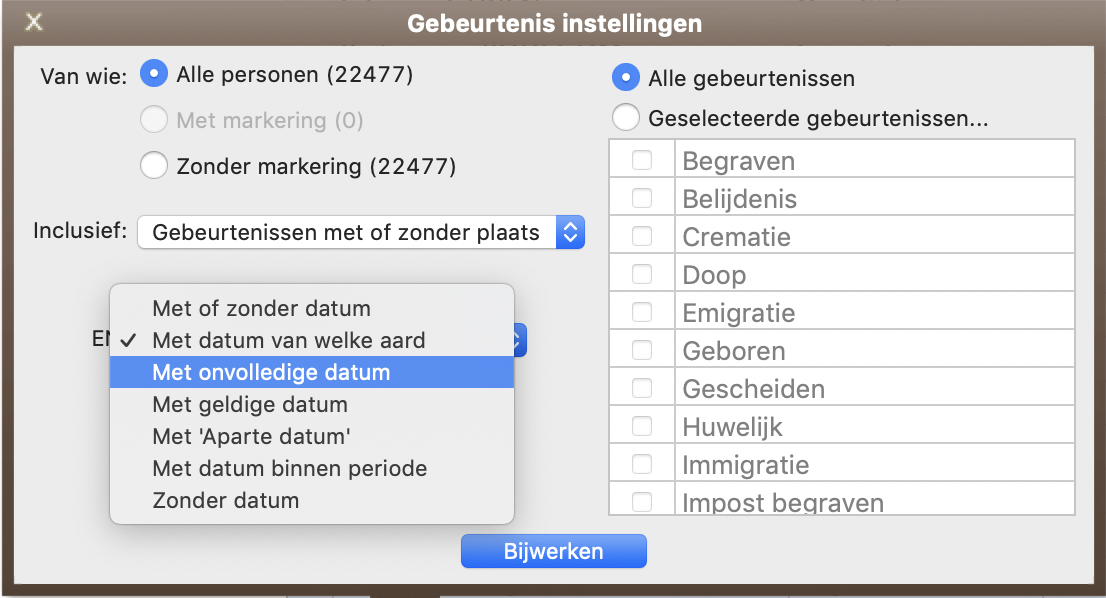Select 'Met onvolledige datum' menu entry
Screen dimensions: 1106x598
(x=271, y=373)
